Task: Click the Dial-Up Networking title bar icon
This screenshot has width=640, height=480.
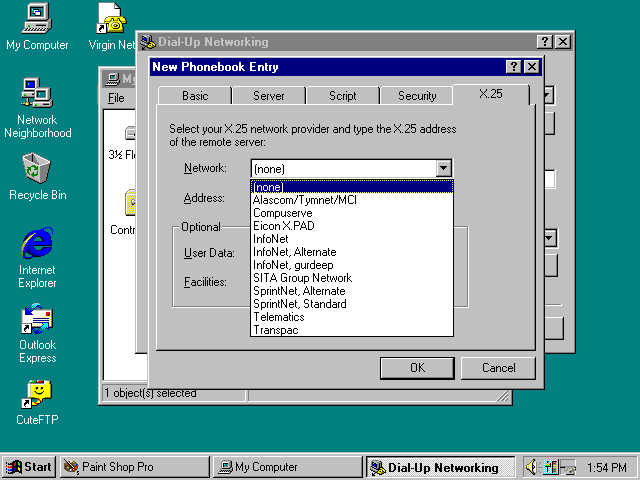Action: [x=148, y=42]
